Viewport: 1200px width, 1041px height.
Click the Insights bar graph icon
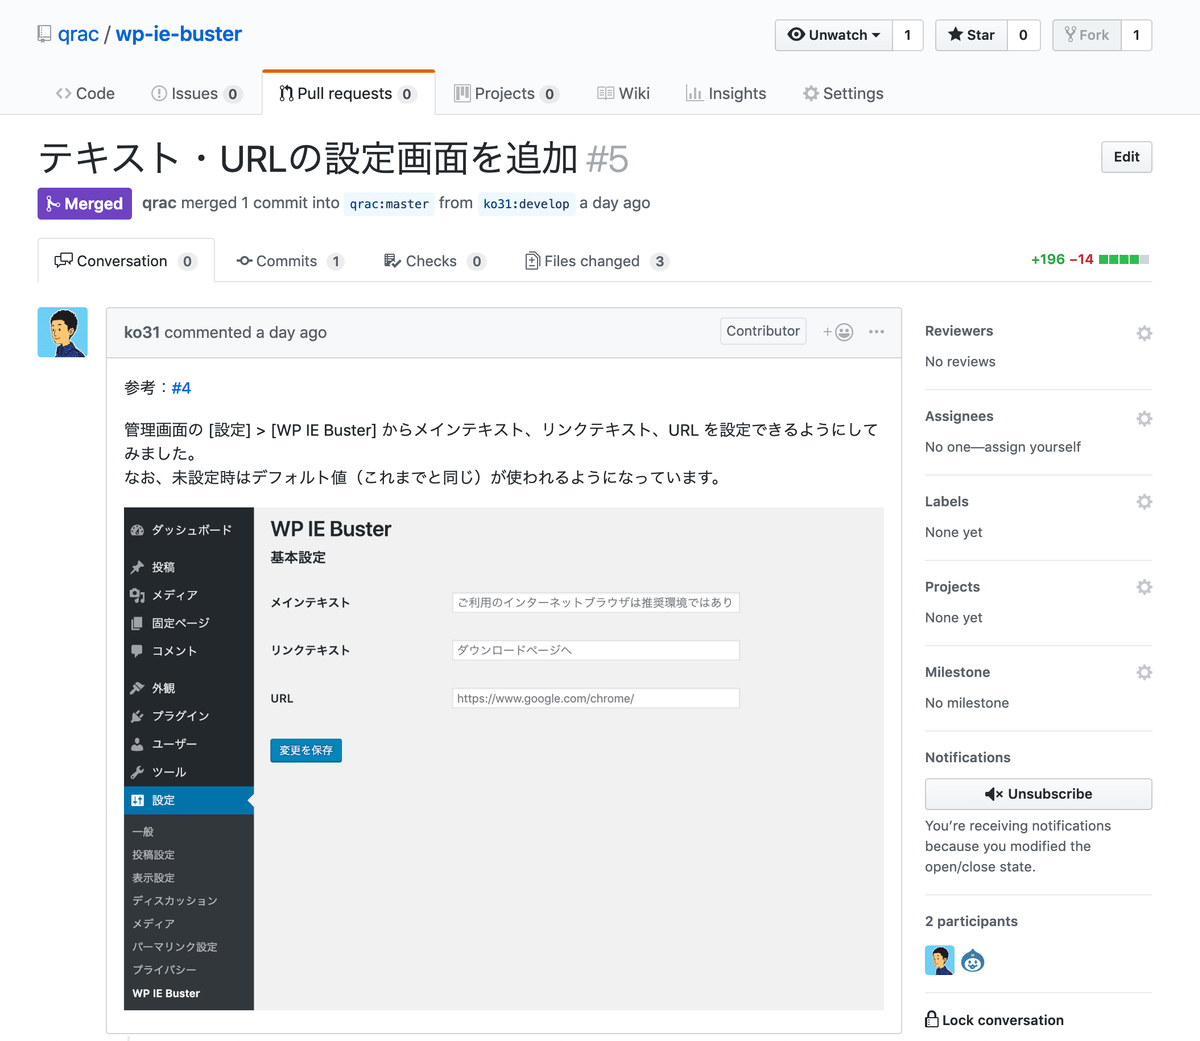(694, 93)
